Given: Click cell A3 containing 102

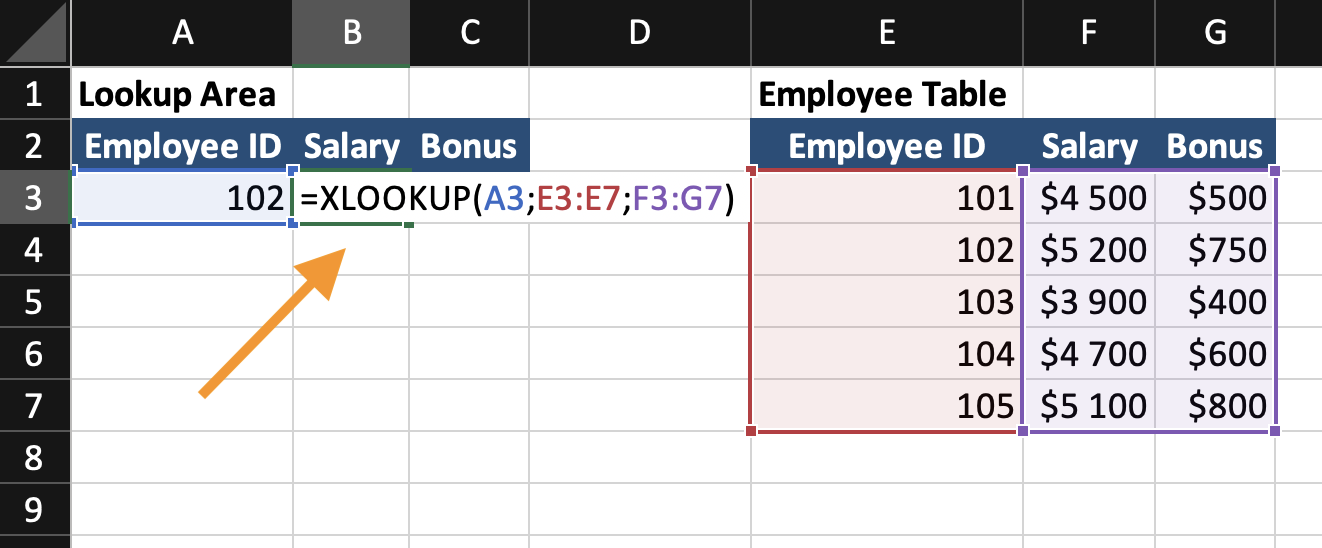Looking at the screenshot, I should tap(182, 199).
